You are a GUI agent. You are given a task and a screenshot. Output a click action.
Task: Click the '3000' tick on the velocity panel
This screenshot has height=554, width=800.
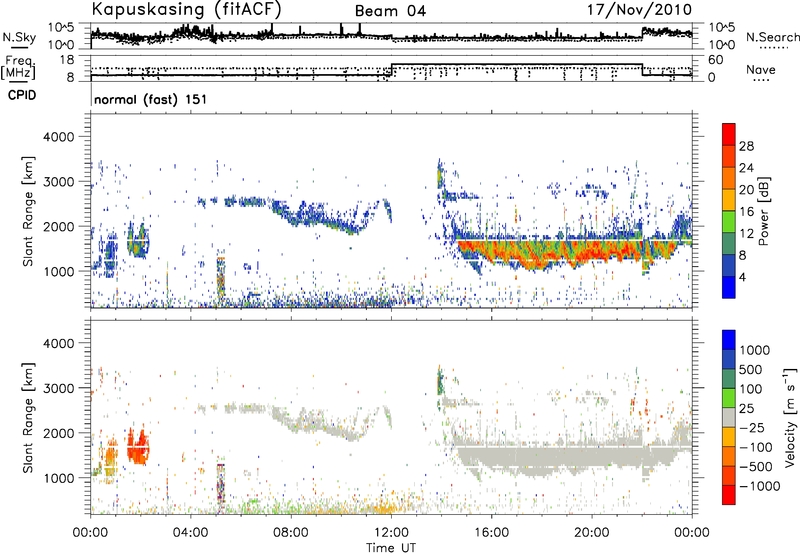58,388
